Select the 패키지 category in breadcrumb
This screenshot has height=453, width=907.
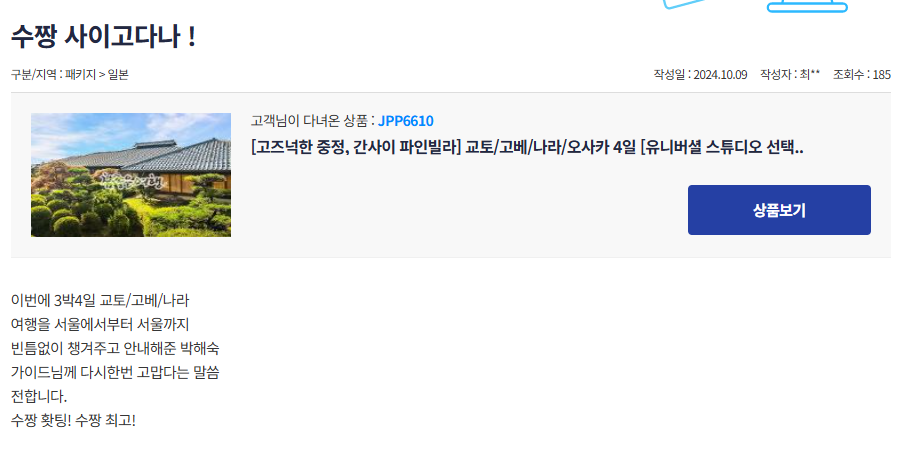(x=80, y=75)
